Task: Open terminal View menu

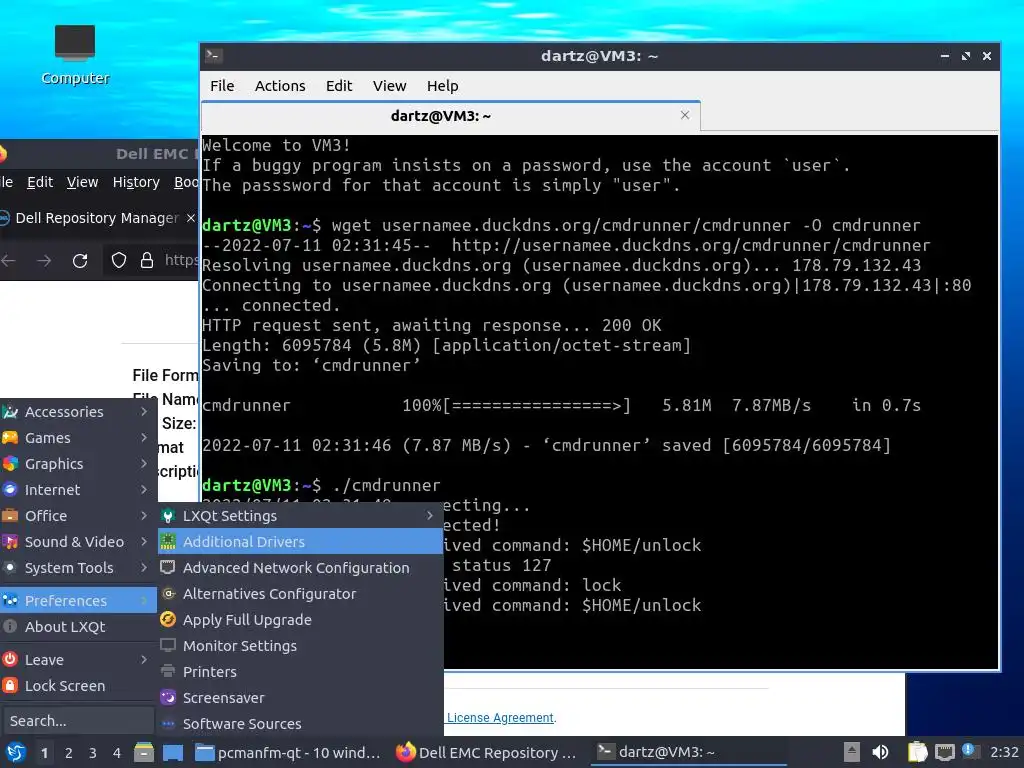Action: tap(389, 86)
